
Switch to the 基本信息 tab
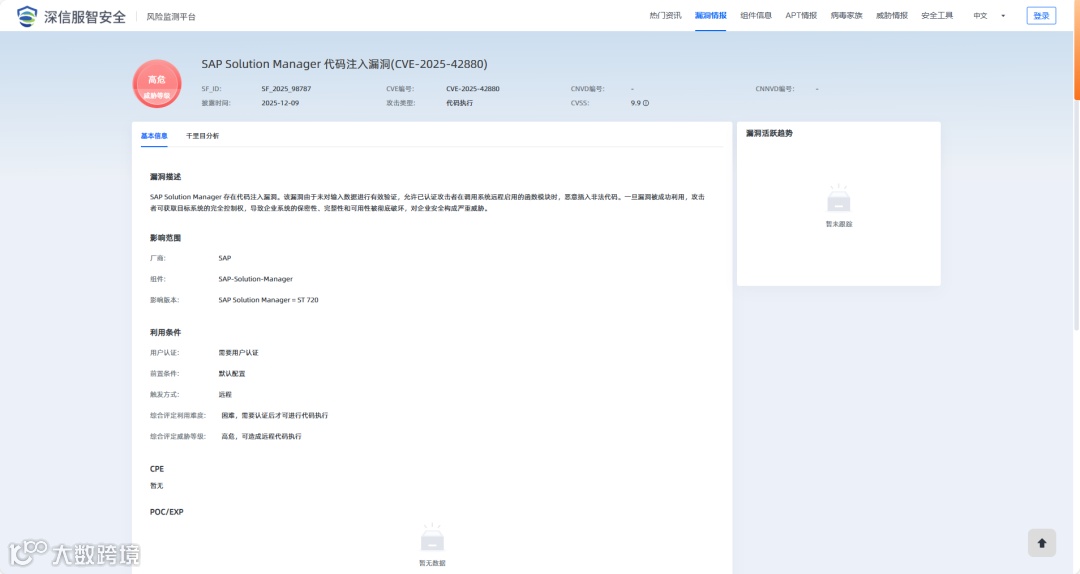tap(154, 136)
